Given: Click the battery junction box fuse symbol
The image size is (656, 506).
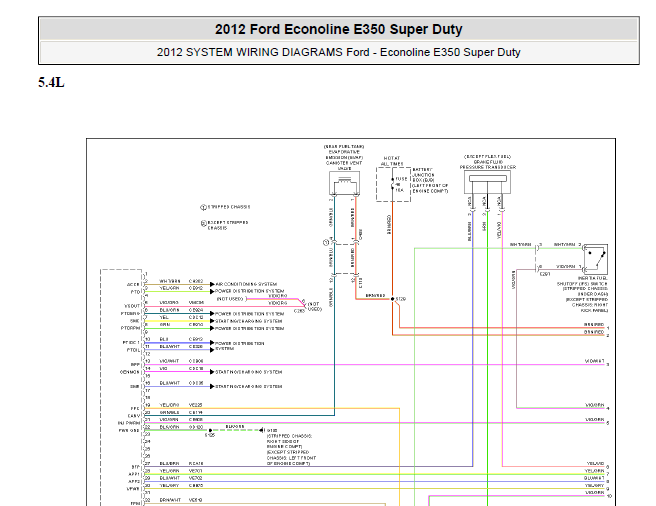Looking at the screenshot, I should pos(393,185).
